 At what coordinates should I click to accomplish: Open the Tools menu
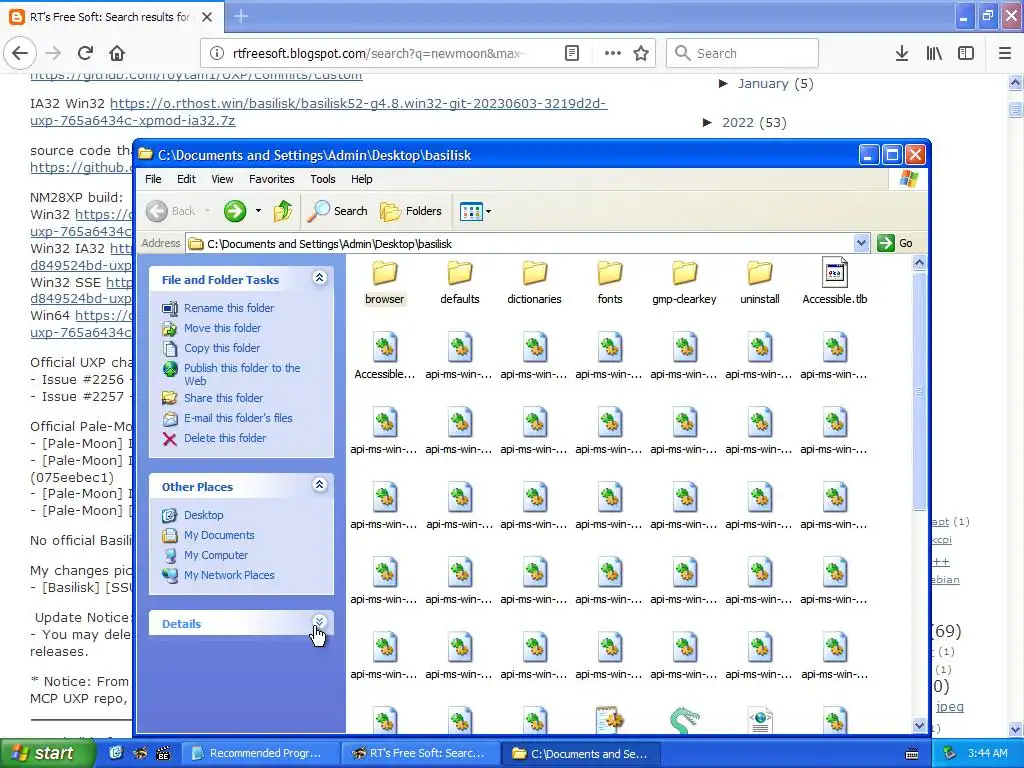point(323,179)
